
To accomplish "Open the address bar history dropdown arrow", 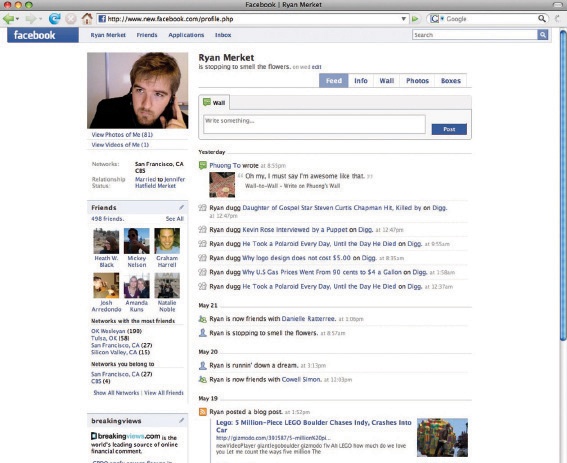I will 404,19.
